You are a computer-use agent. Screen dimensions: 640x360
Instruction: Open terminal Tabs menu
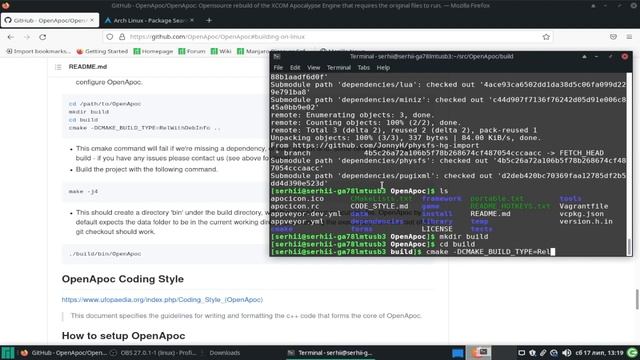363,68
